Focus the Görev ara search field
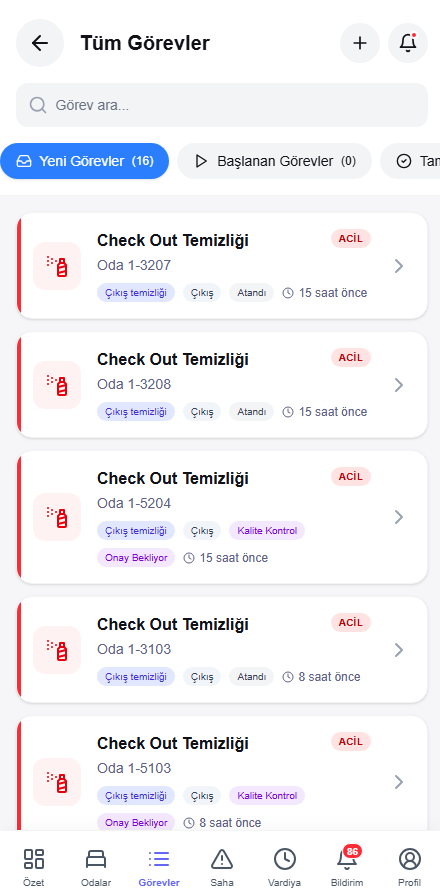This screenshot has width=440, height=896. (x=222, y=105)
